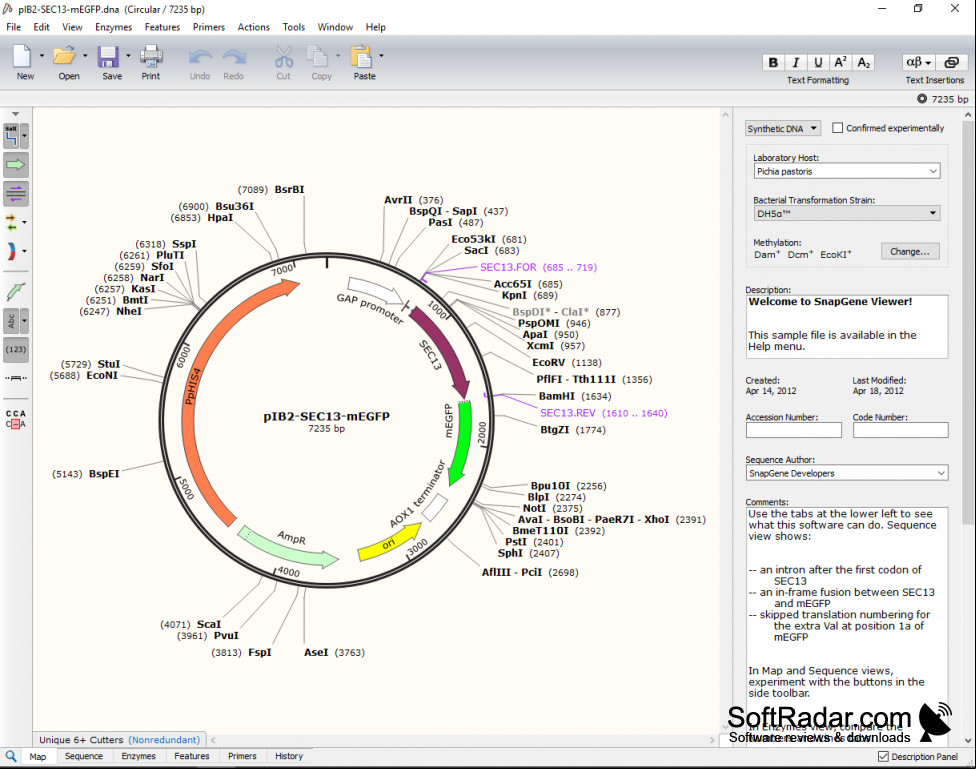
Task: Open the Primers menu
Action: 209,27
